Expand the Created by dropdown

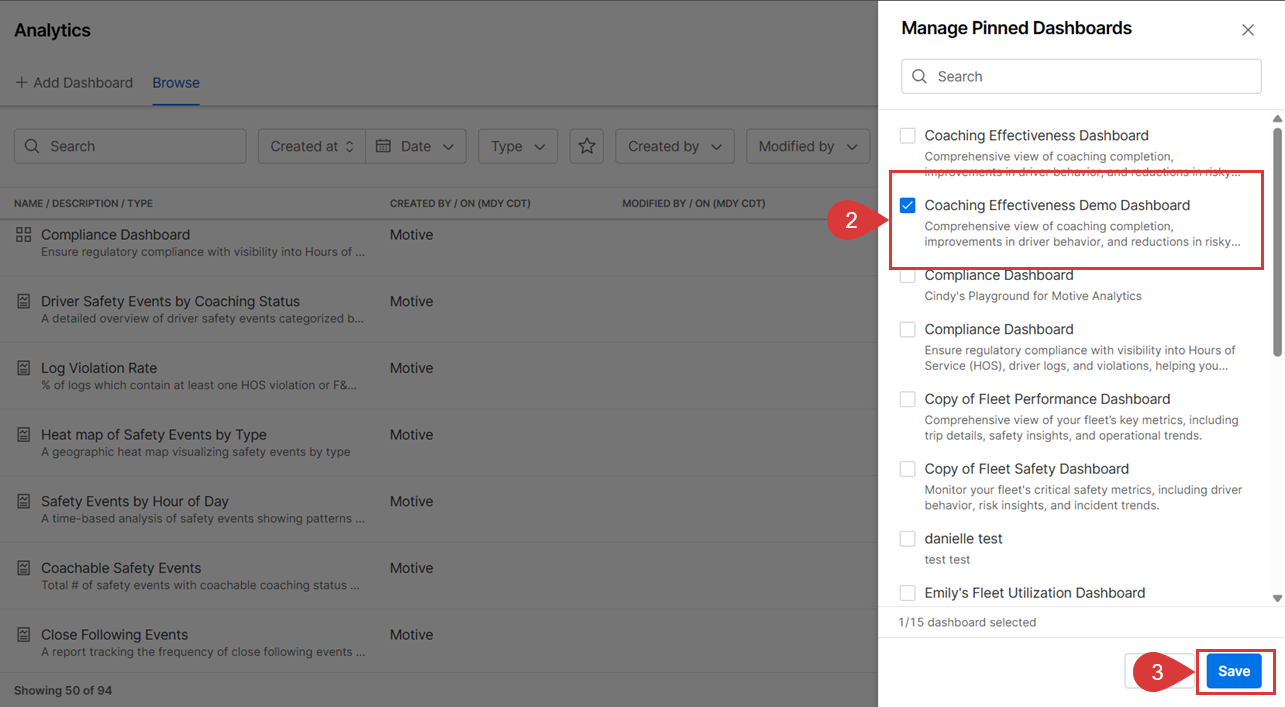[x=674, y=146]
